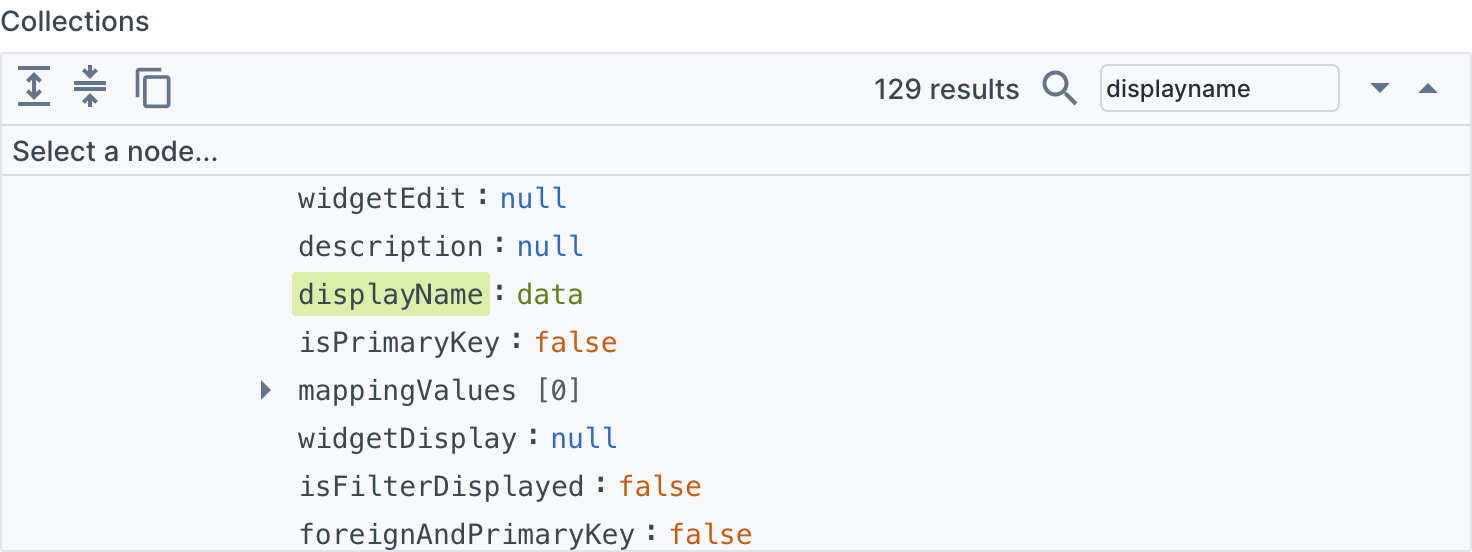Click the 'Select a node...' path bar
The height and width of the screenshot is (552, 1472).
point(736,152)
